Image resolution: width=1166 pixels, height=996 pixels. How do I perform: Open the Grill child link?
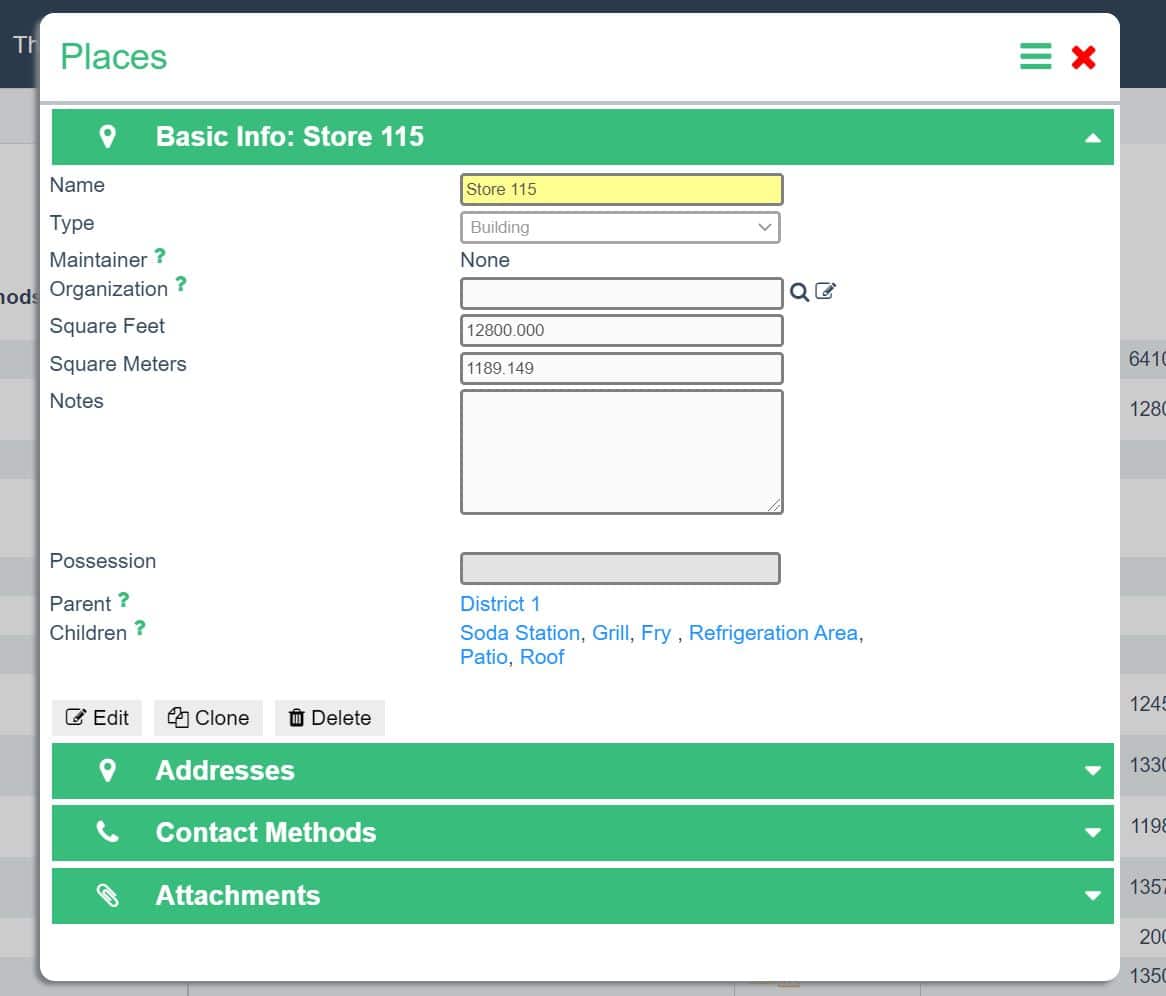[x=611, y=633]
